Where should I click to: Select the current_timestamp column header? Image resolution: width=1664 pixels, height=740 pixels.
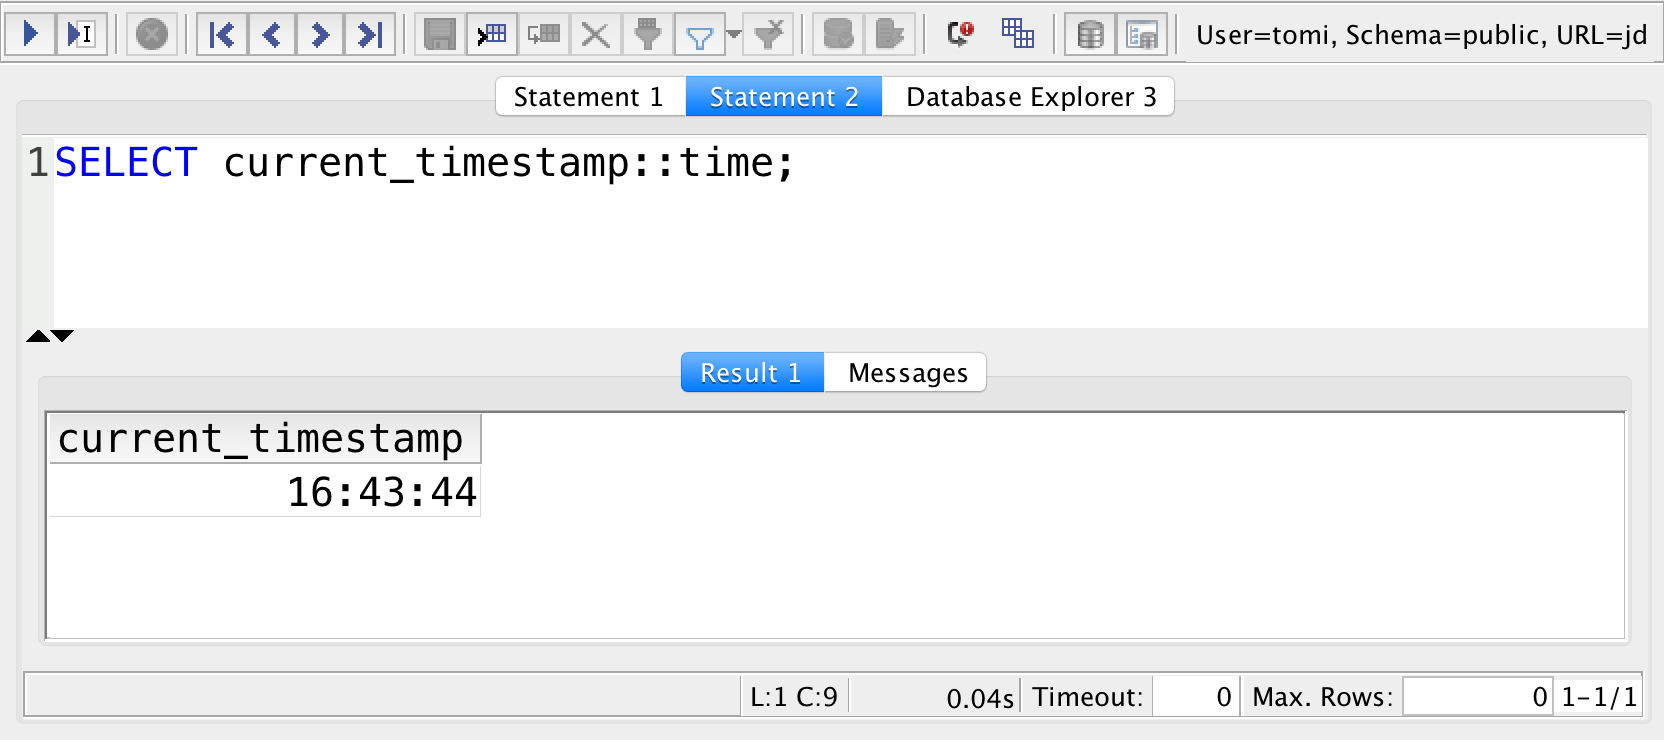(264, 438)
